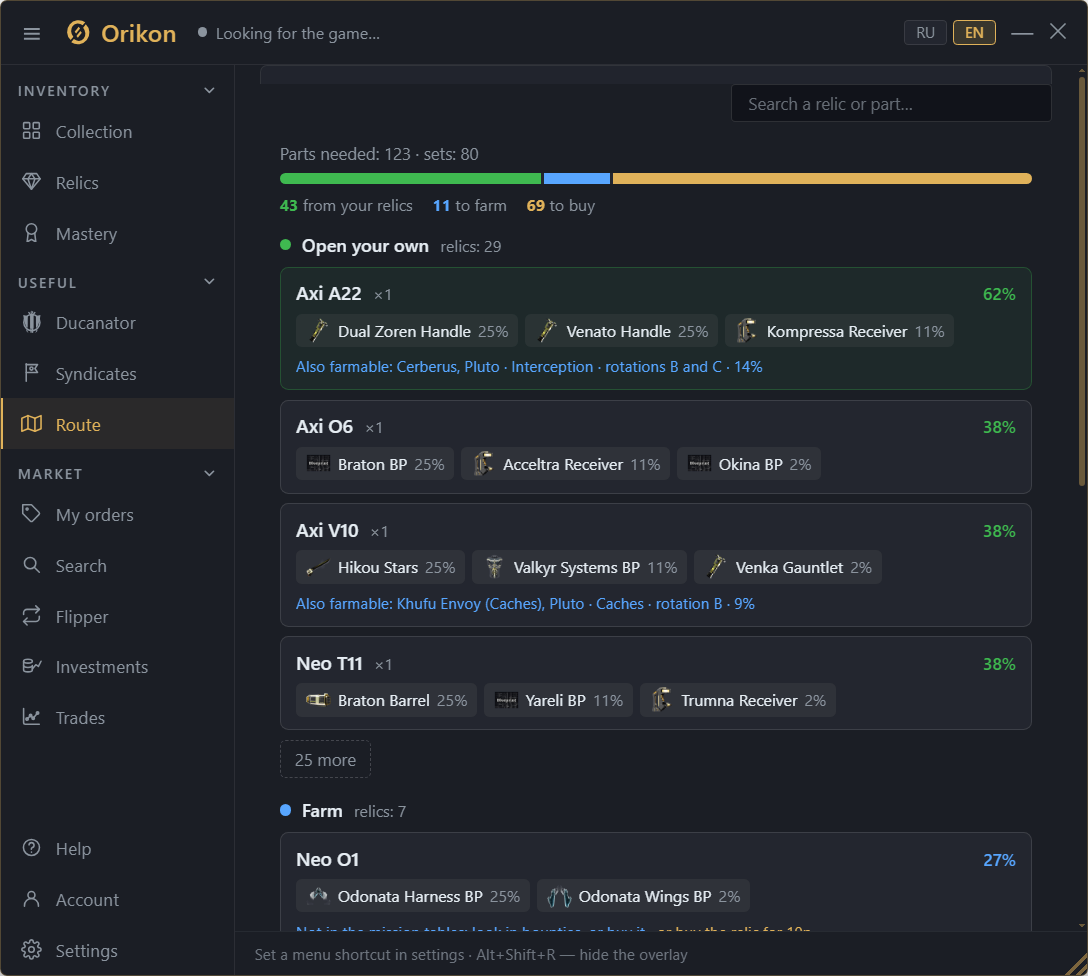Open Flipper via its arrows icon

tap(31, 615)
